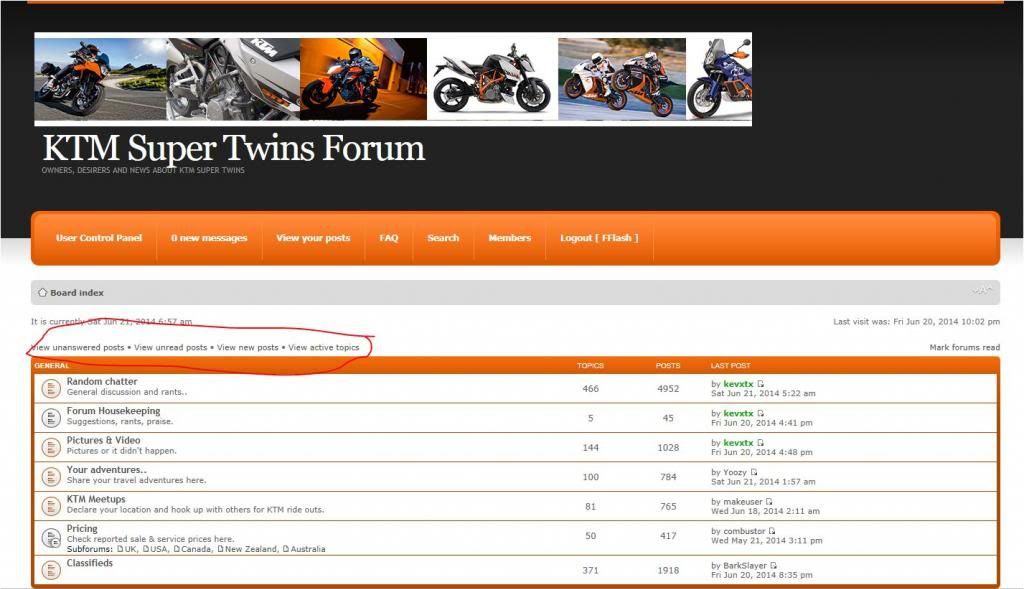View latest post icon beside Yoozy
This screenshot has width=1024, height=589.
754,472
